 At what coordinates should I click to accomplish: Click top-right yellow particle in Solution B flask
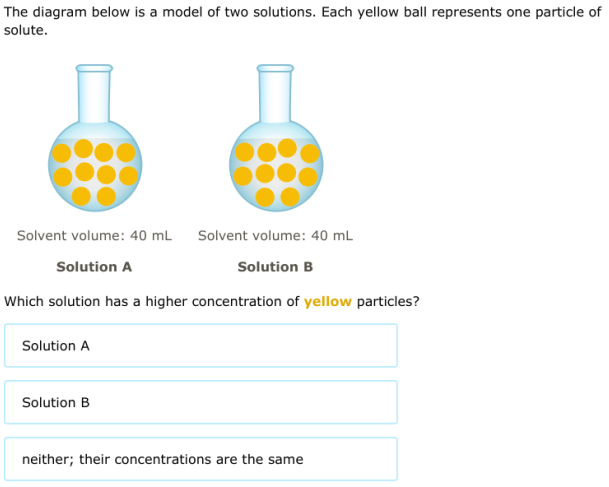tap(310, 154)
